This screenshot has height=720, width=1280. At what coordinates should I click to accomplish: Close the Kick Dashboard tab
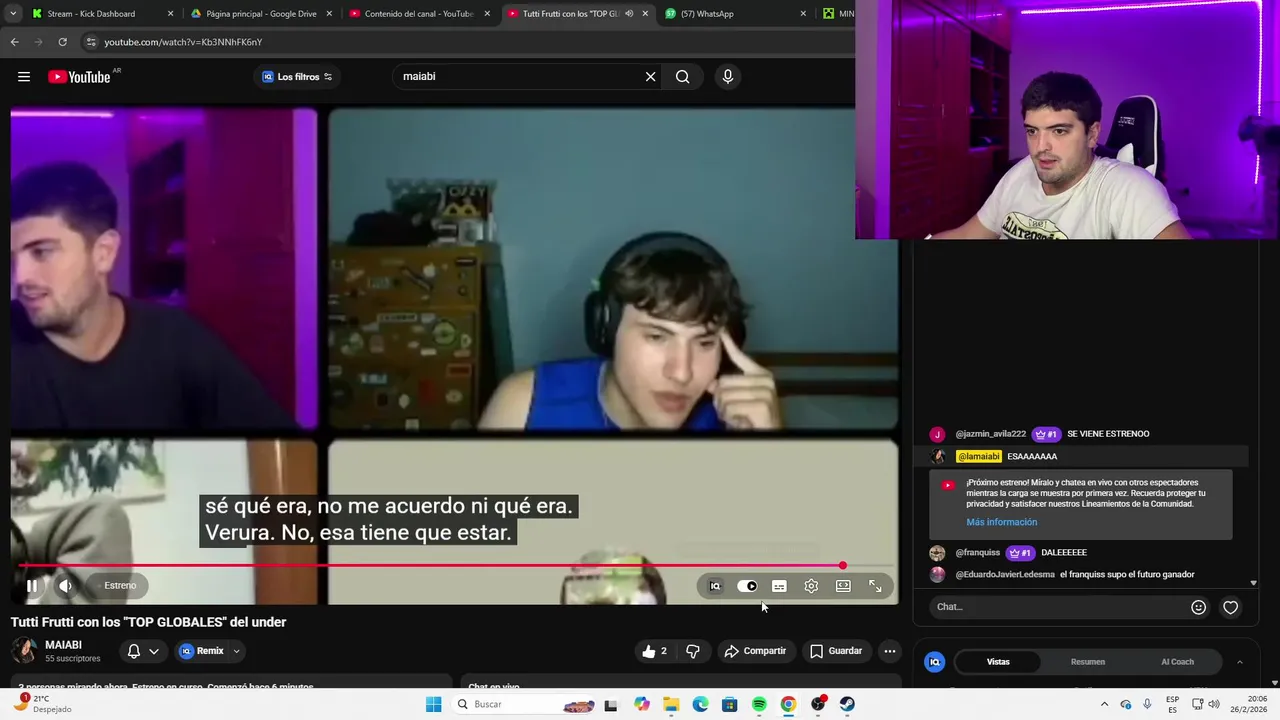tap(170, 14)
